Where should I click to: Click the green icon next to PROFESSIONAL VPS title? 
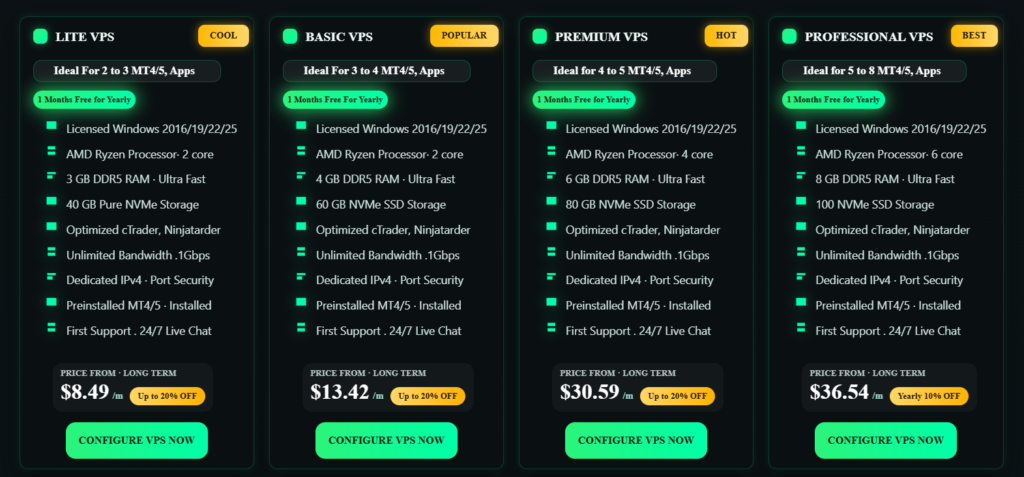(x=790, y=37)
